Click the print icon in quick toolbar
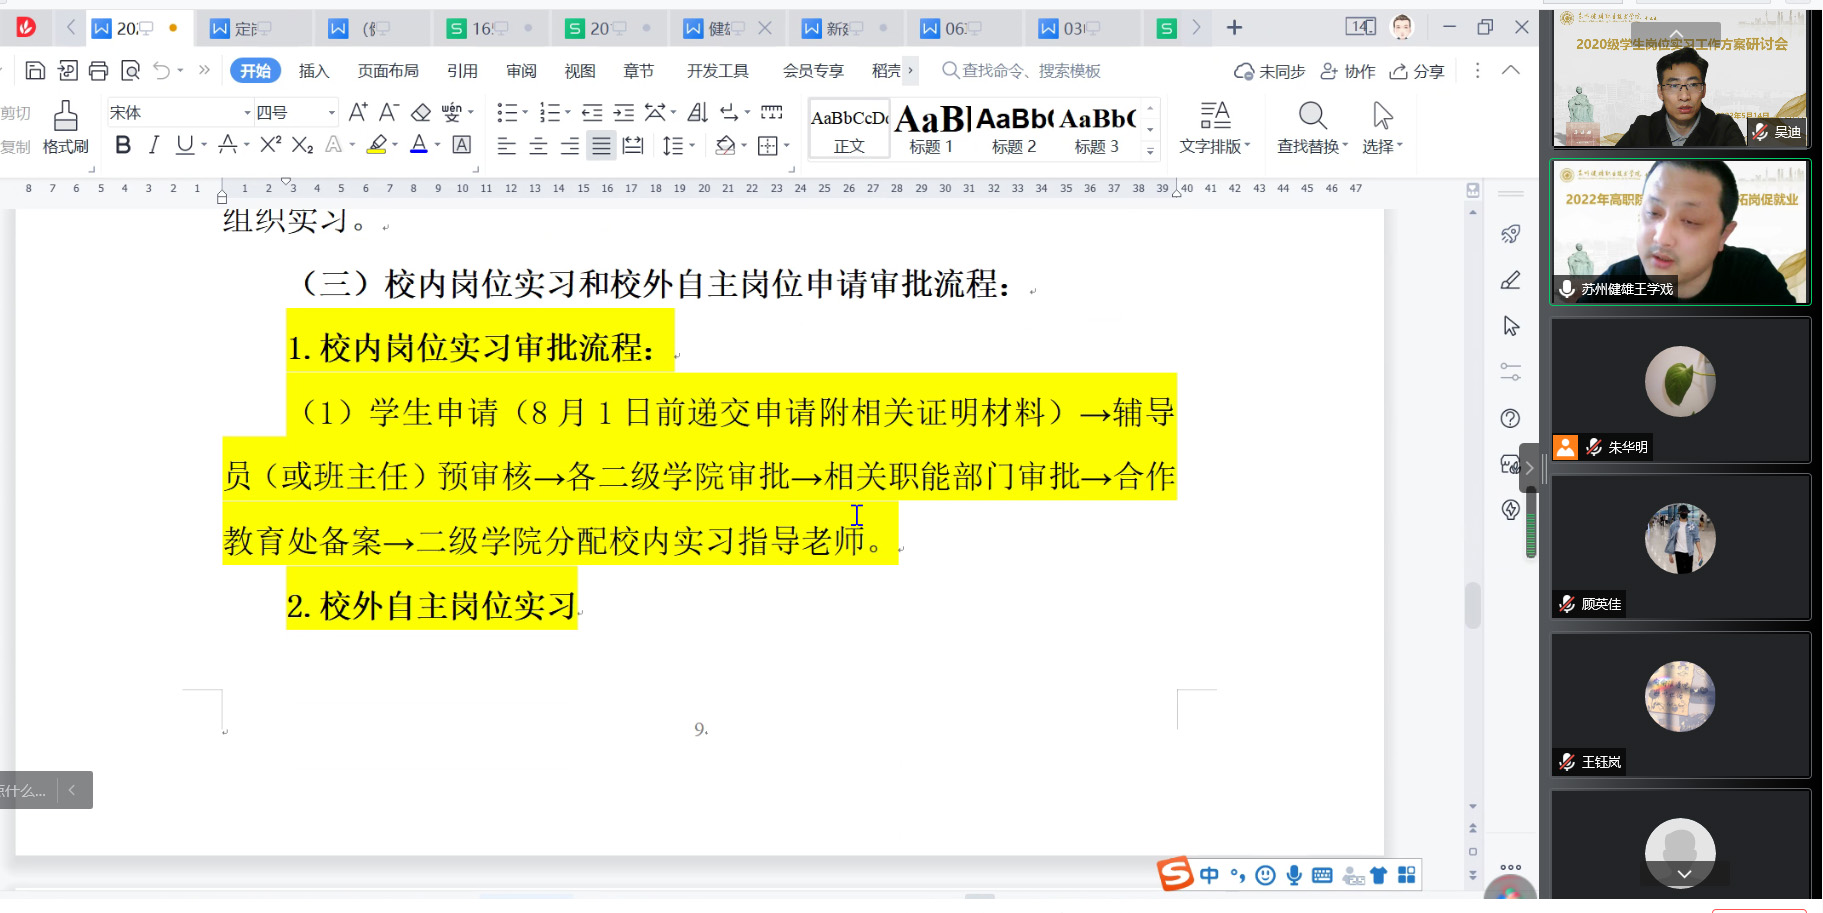This screenshot has height=913, width=1823. pos(98,71)
